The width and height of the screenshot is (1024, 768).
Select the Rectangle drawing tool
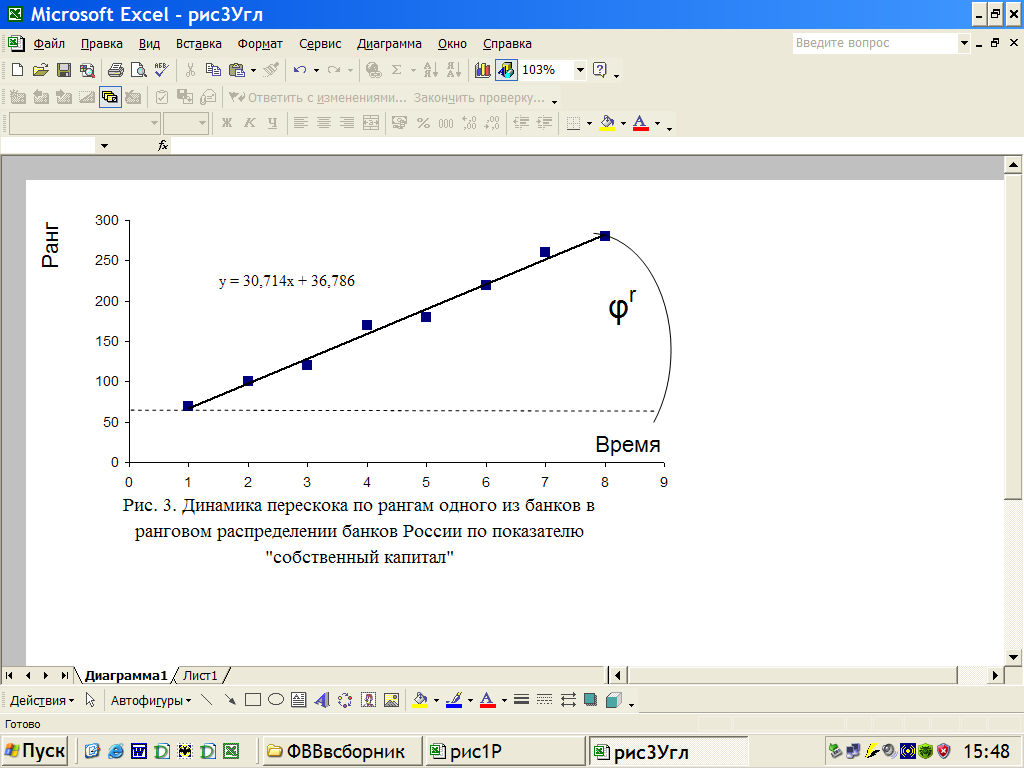point(253,700)
